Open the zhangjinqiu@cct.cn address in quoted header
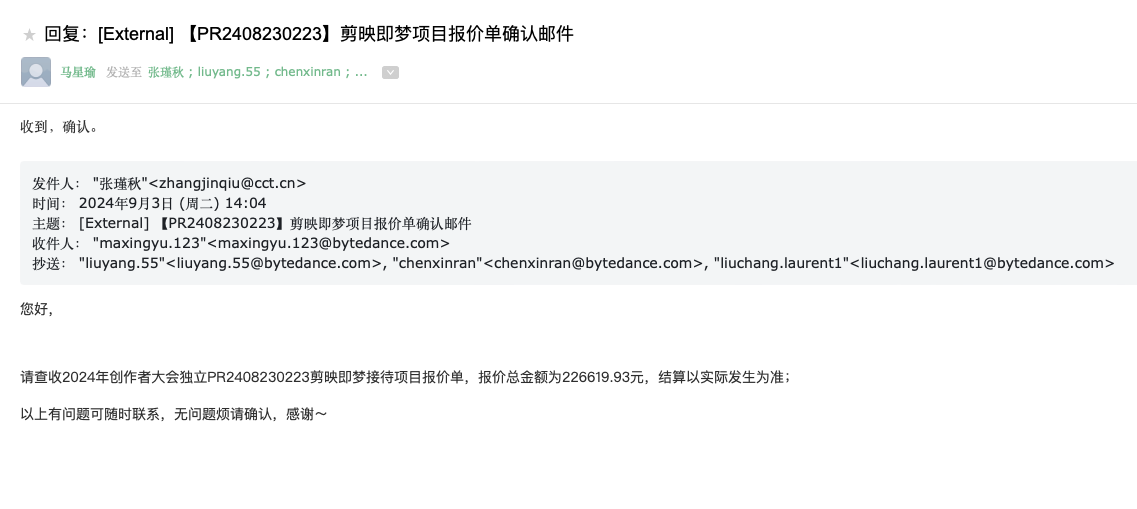Screen dimensions: 1137x509 pyautogui.click(x=227, y=183)
